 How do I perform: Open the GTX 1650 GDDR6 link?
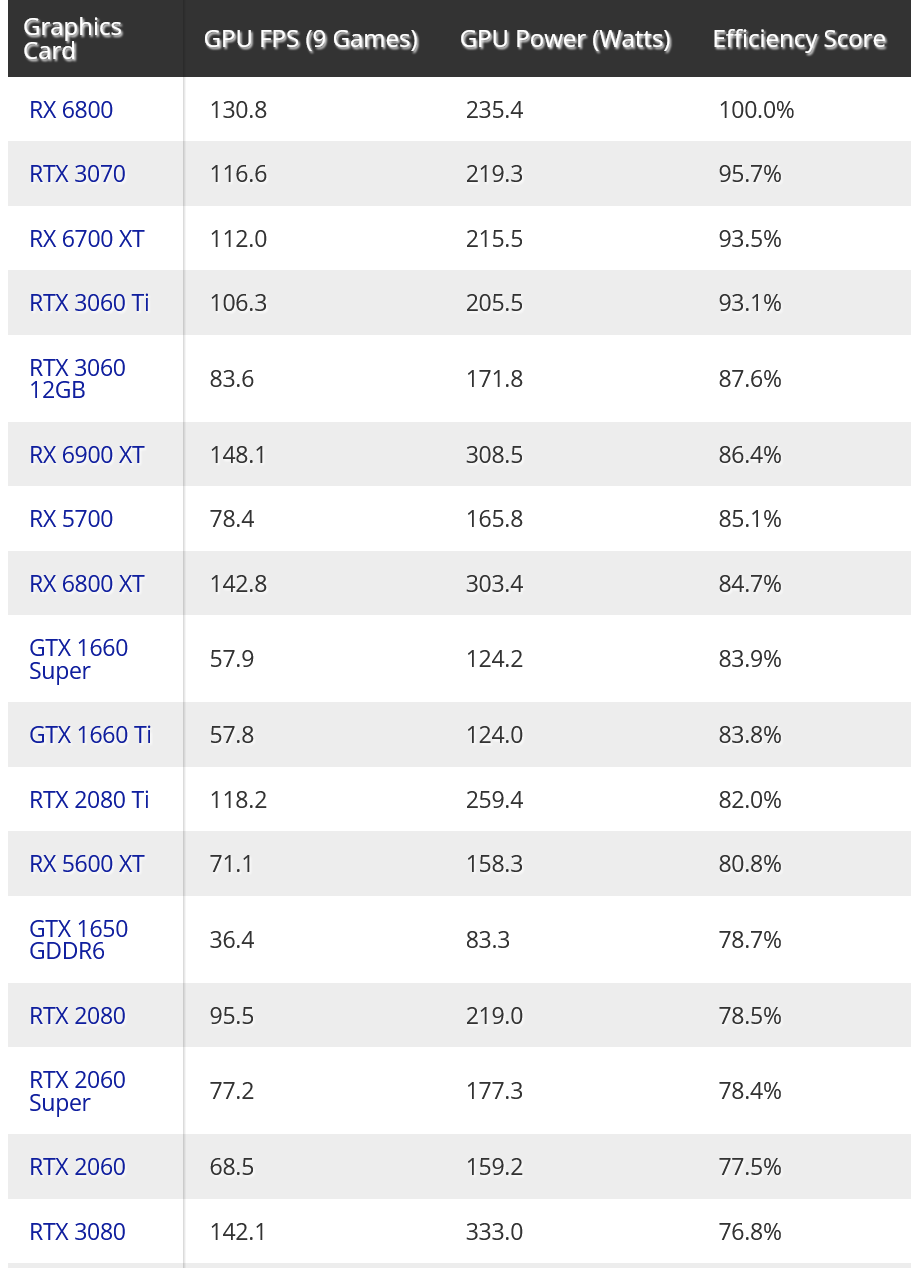[78, 940]
